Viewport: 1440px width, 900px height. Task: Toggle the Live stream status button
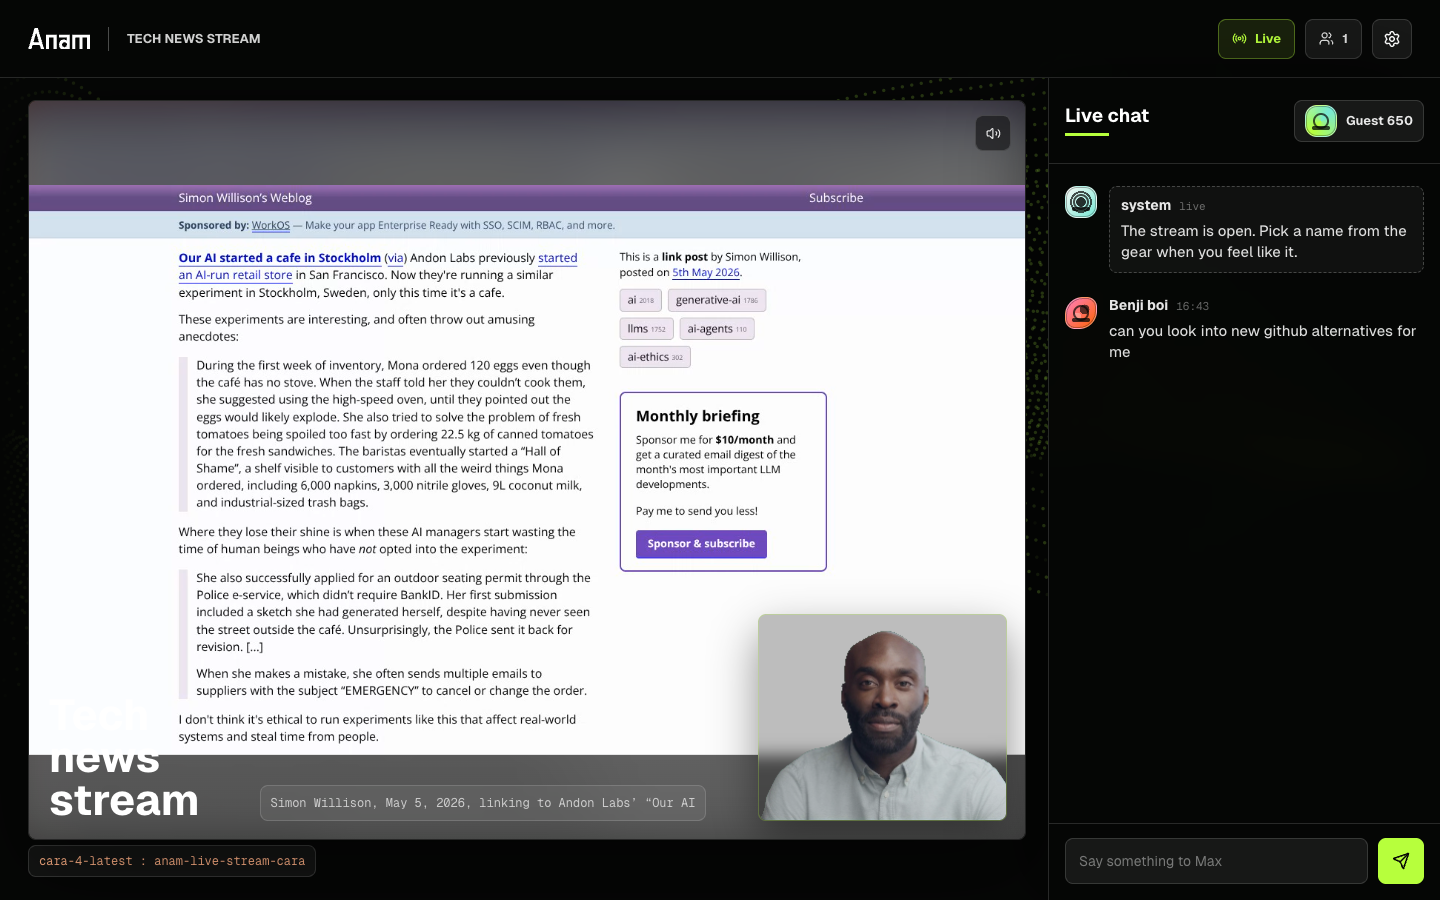[1256, 39]
